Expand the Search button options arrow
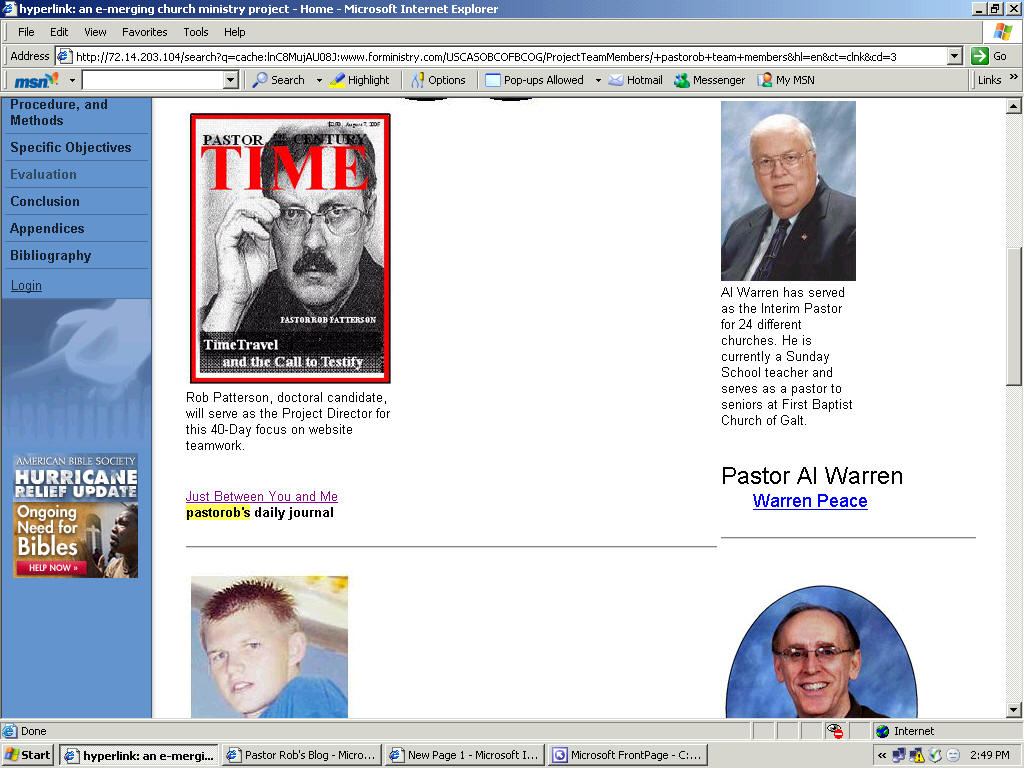Viewport: 1024px width, 768px height. [319, 80]
